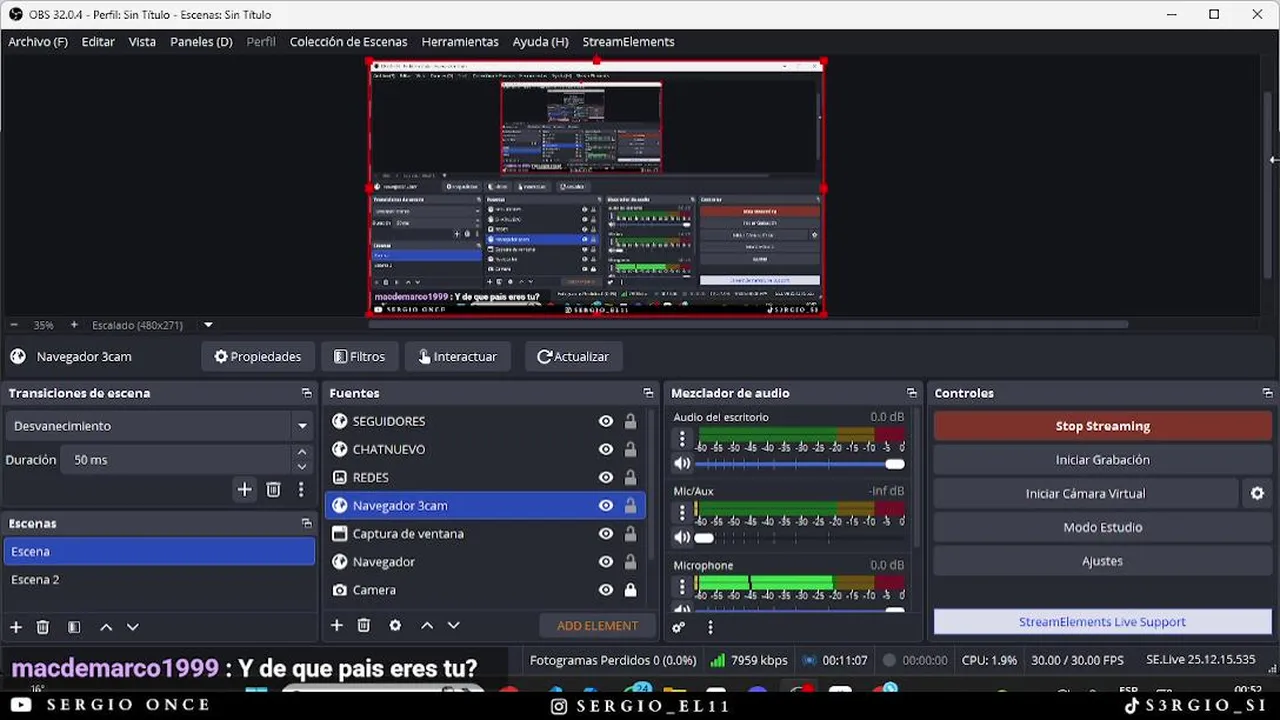Adjust Audio del escritorio volume slider

click(800, 464)
